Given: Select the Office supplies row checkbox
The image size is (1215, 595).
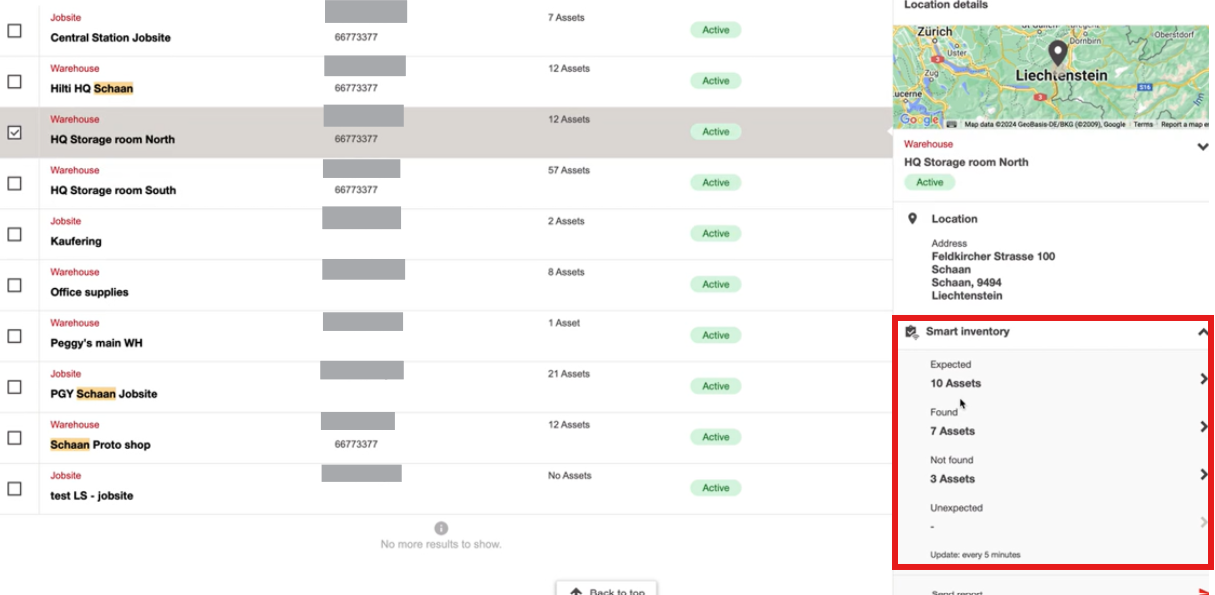Looking at the screenshot, I should [x=15, y=285].
